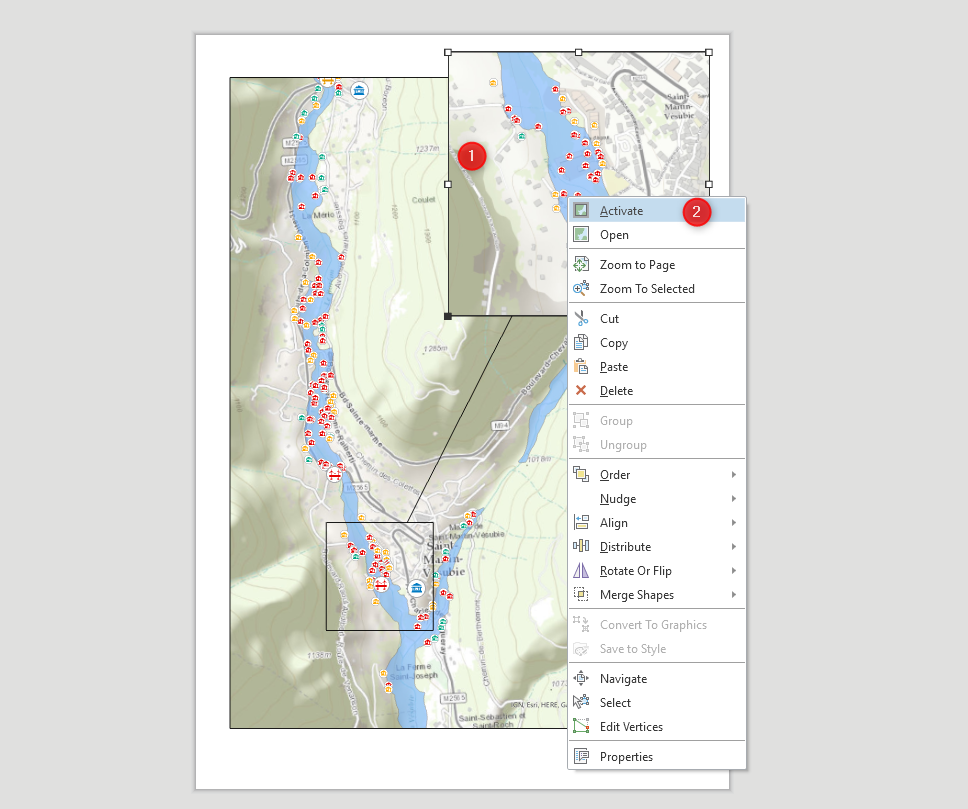Open Properties from the context menu
This screenshot has width=968, height=809.
point(657,757)
